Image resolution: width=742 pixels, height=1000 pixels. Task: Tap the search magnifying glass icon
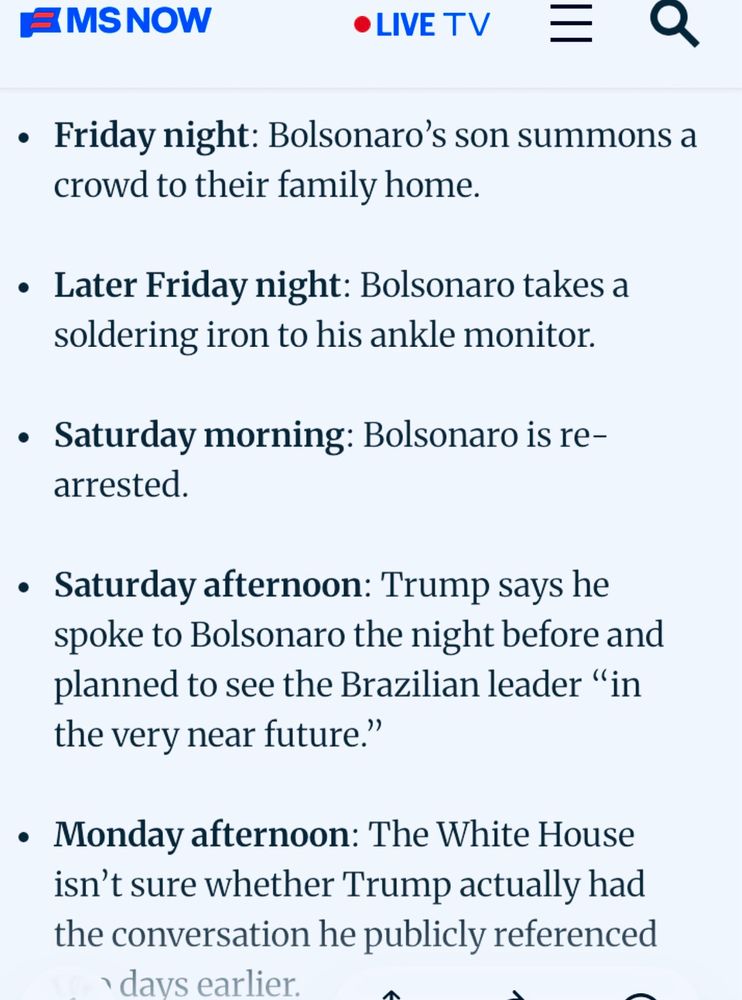(674, 24)
